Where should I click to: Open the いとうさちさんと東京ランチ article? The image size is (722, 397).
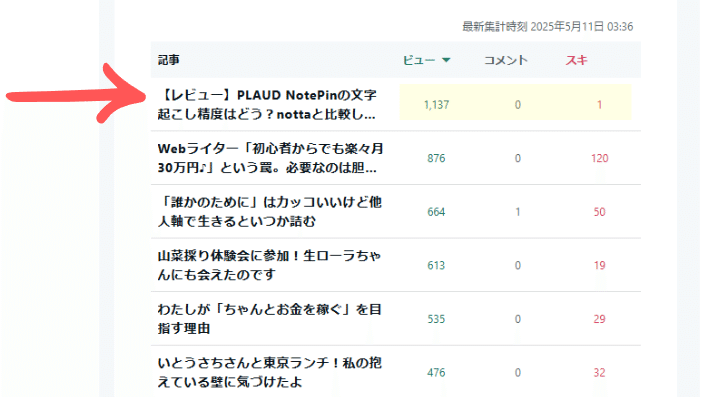tap(269, 372)
